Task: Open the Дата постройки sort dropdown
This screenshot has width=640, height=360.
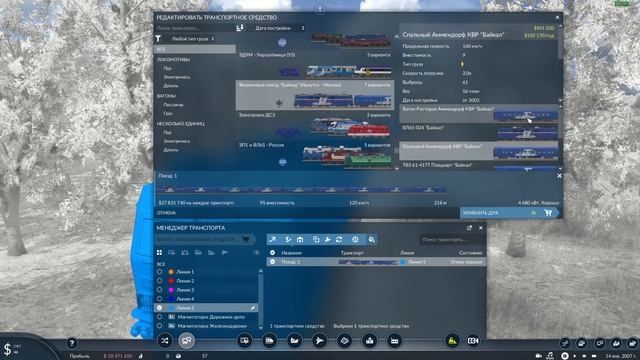Action: click(280, 28)
